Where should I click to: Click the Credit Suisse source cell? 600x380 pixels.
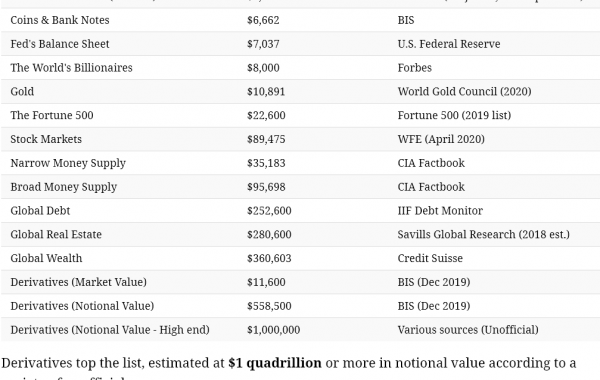point(430,258)
